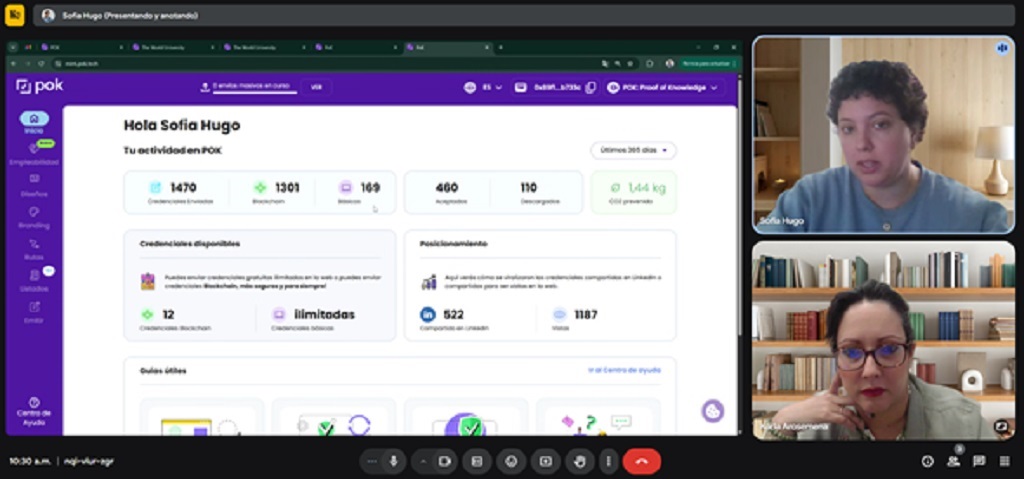1024x479 pixels.
Task: Click the 0xB9f wallet address text
Action: click(x=557, y=88)
